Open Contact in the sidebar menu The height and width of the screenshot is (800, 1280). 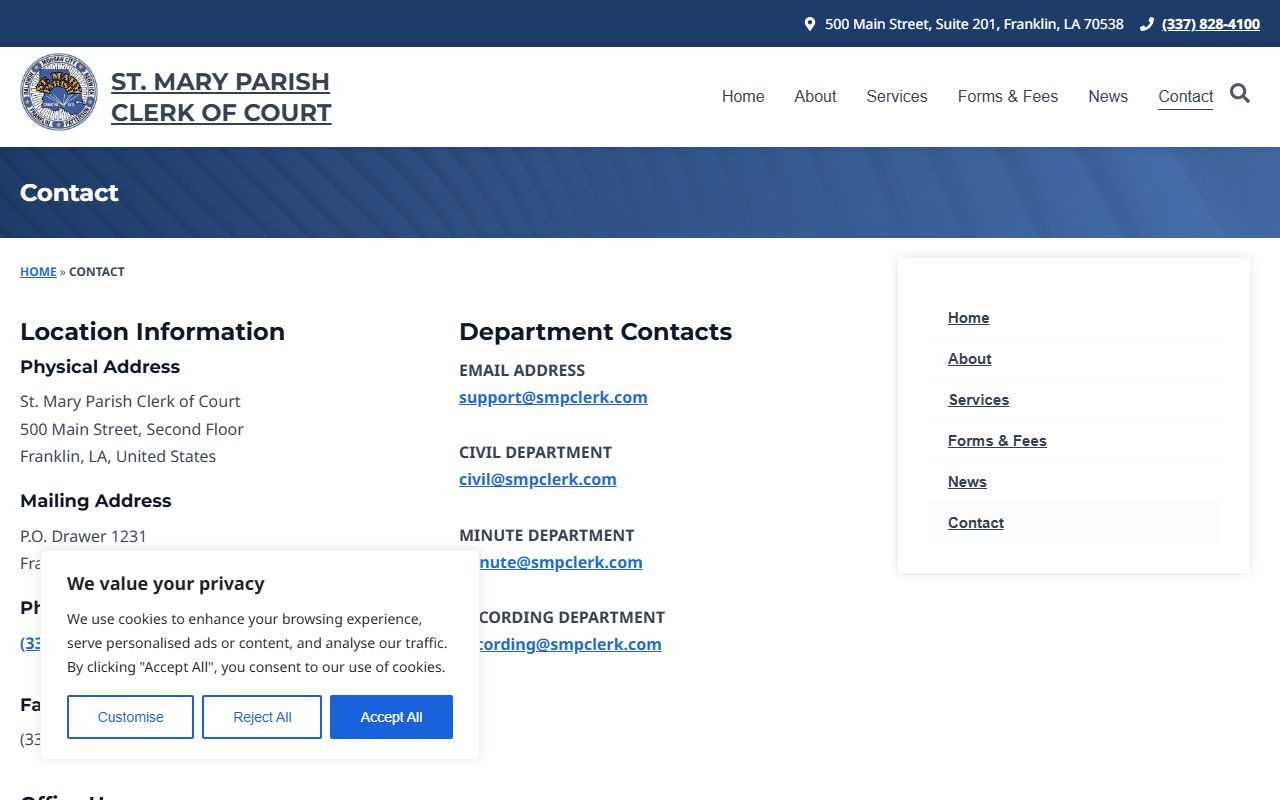[976, 523]
